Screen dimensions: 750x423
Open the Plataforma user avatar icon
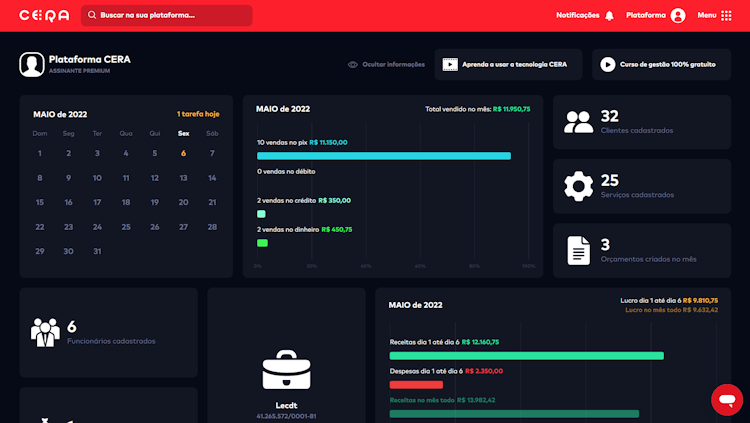tap(678, 16)
